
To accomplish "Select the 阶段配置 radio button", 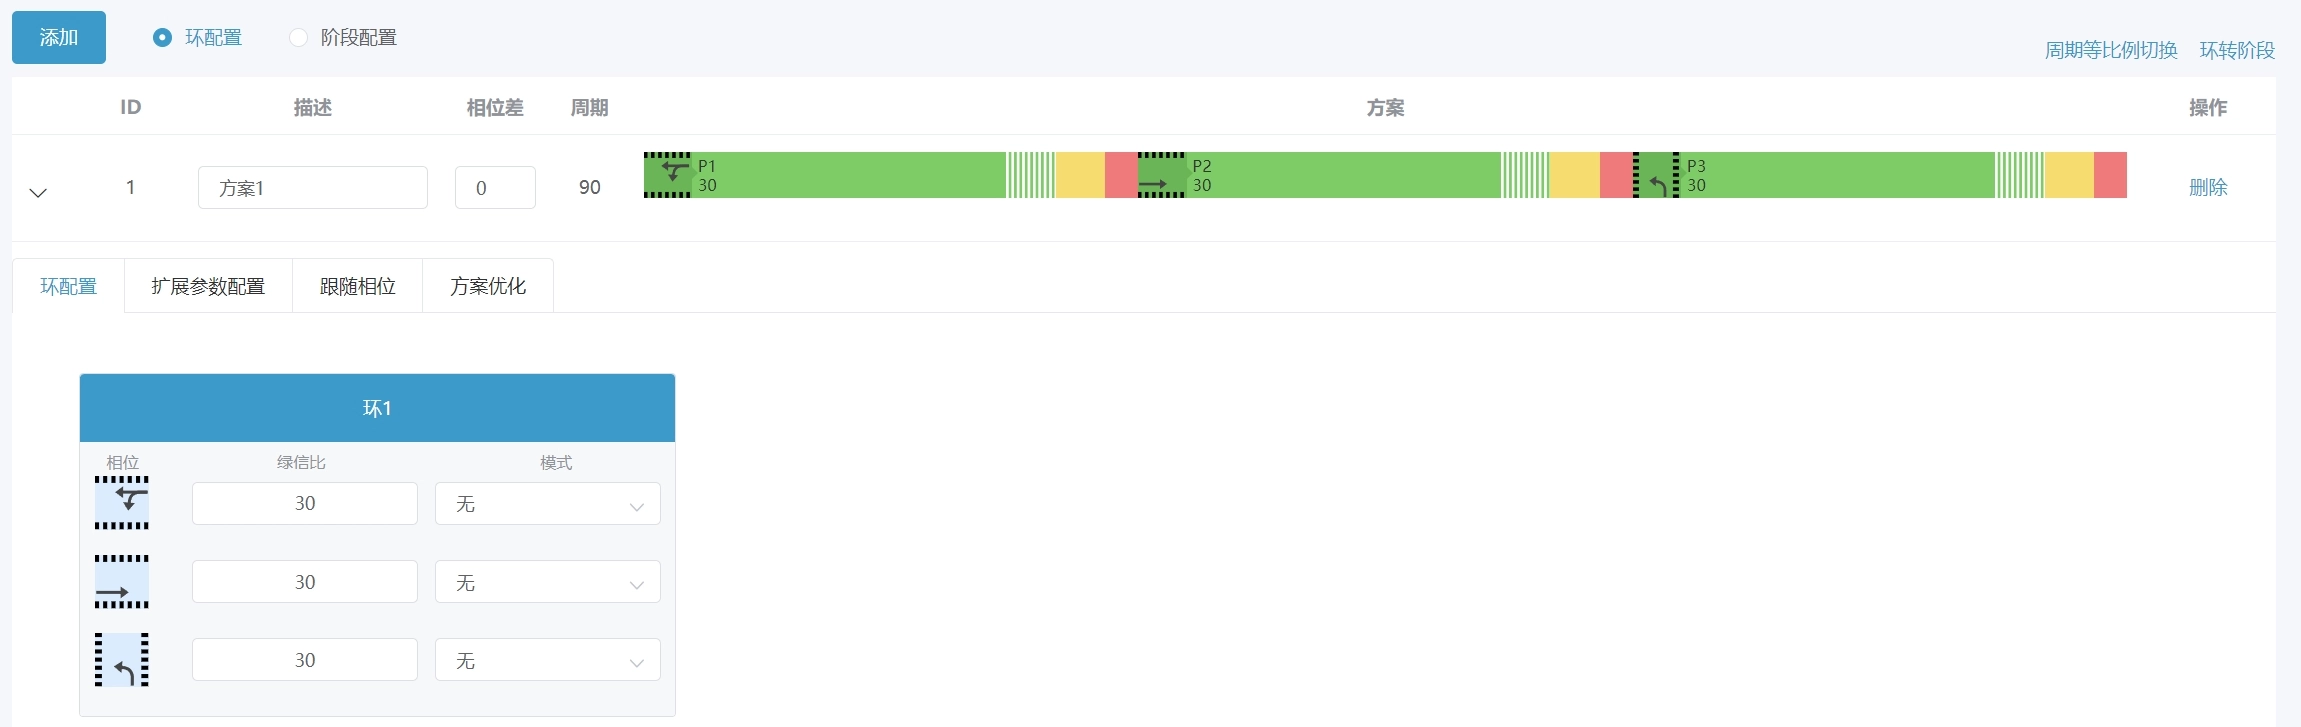I will [x=298, y=38].
